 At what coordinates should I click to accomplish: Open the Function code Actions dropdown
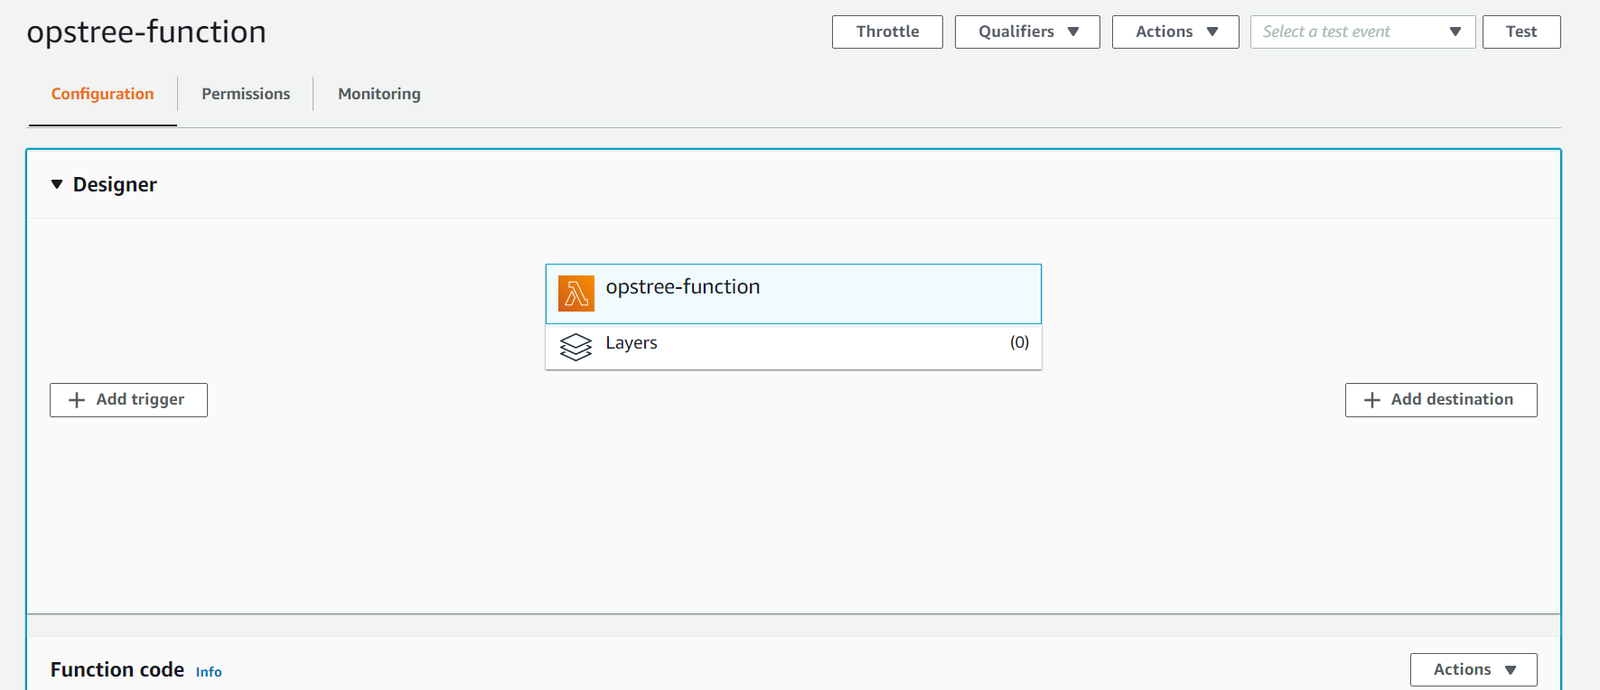tap(1473, 670)
